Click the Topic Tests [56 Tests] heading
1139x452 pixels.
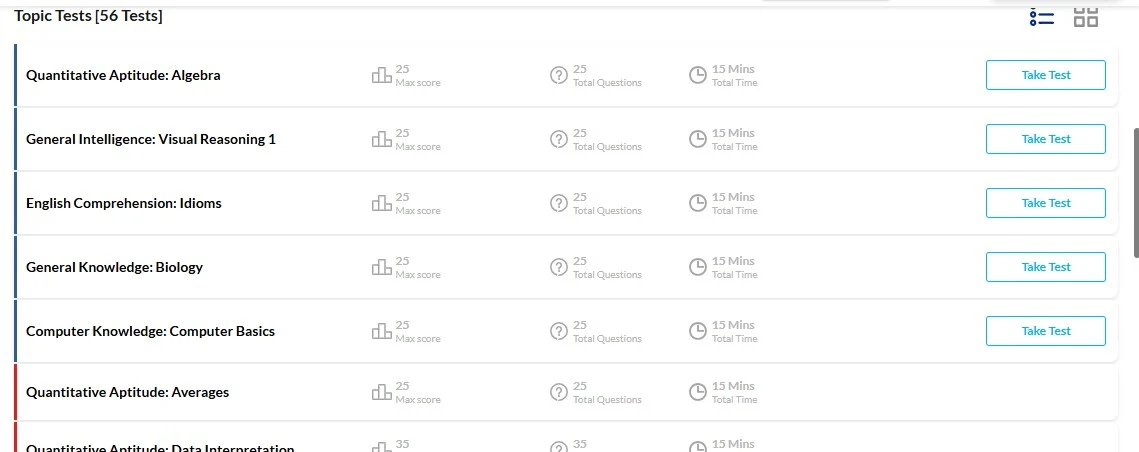(x=89, y=15)
